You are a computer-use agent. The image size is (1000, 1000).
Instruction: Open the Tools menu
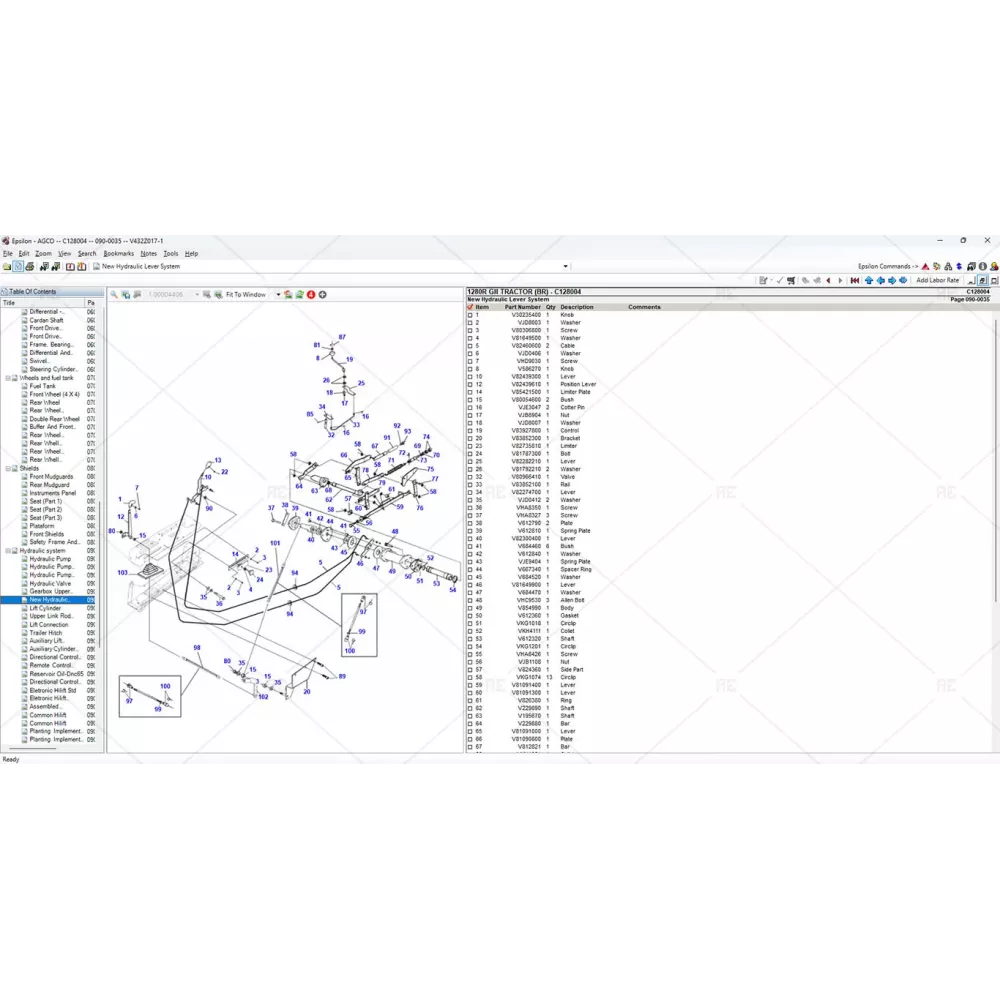[171, 254]
